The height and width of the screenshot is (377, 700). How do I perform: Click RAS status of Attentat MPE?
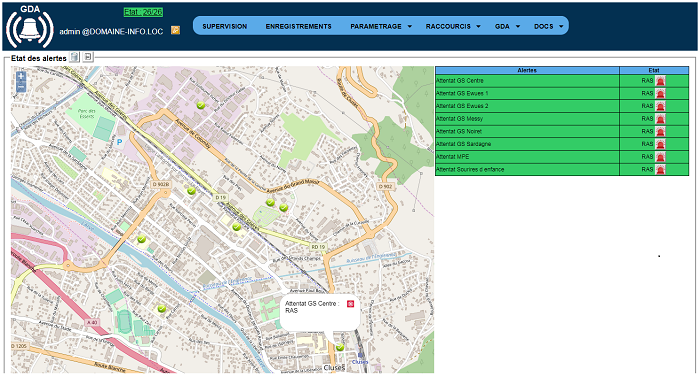[x=647, y=157]
